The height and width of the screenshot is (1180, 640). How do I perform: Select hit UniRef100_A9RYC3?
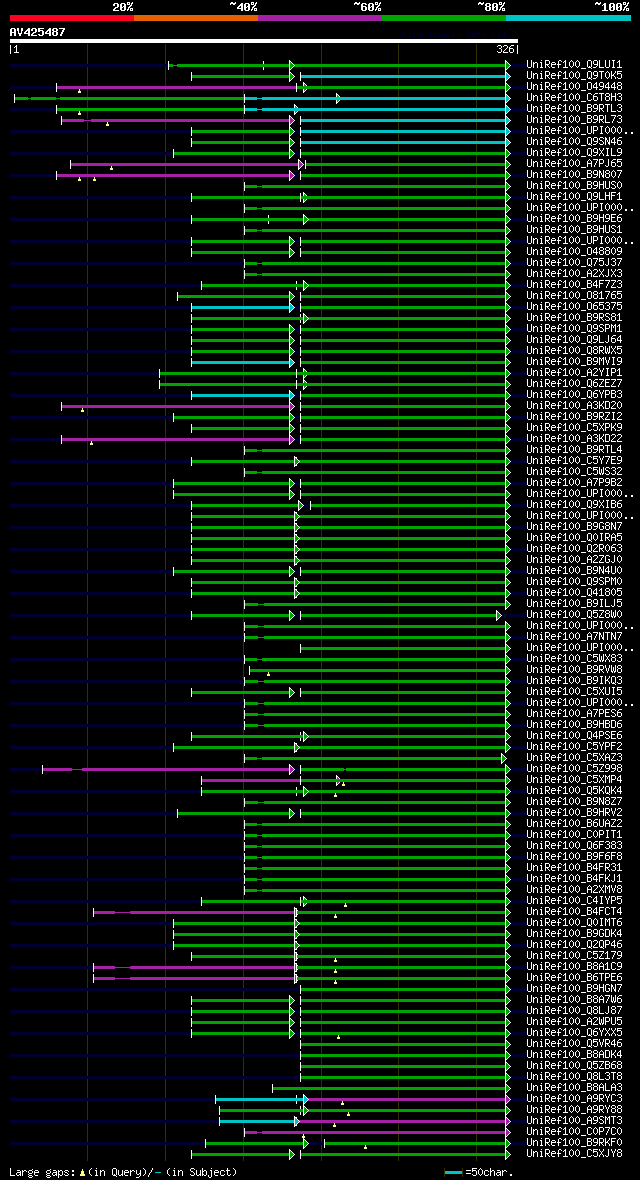click(574, 1099)
